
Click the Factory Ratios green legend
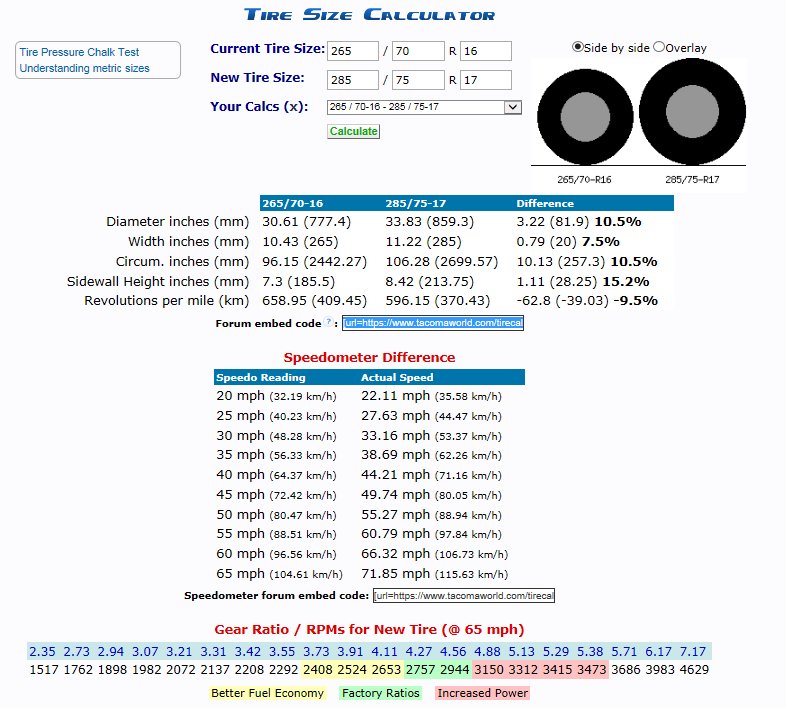(x=380, y=693)
